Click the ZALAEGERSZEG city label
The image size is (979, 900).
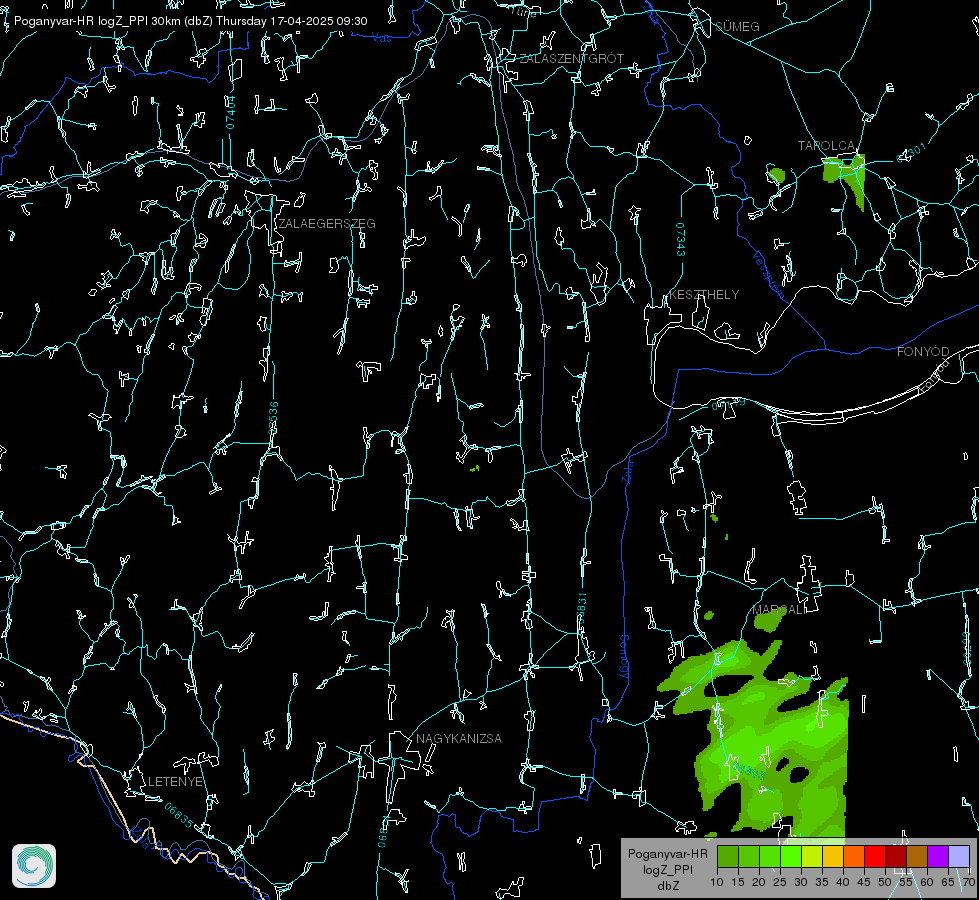point(327,224)
